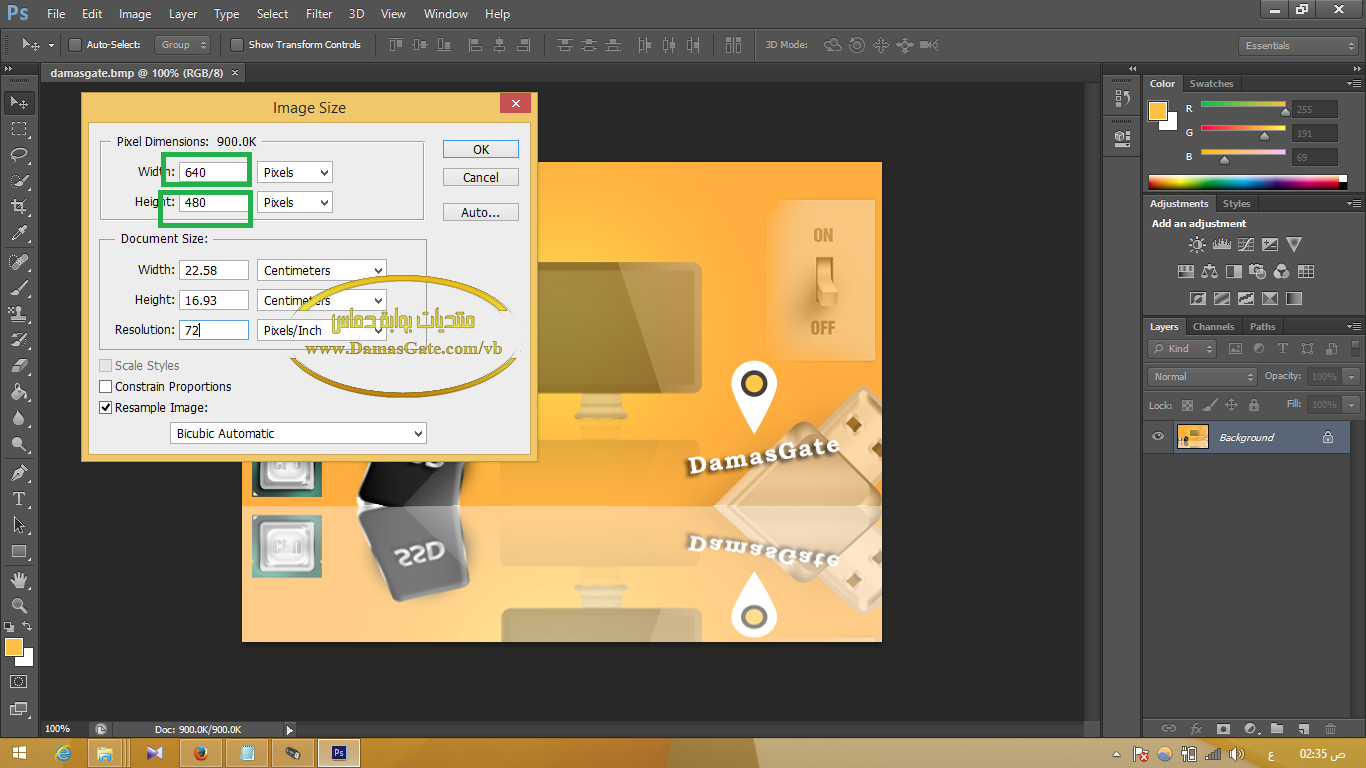
Task: Click foreground color swatch in Color panel
Action: pyautogui.click(x=1158, y=111)
